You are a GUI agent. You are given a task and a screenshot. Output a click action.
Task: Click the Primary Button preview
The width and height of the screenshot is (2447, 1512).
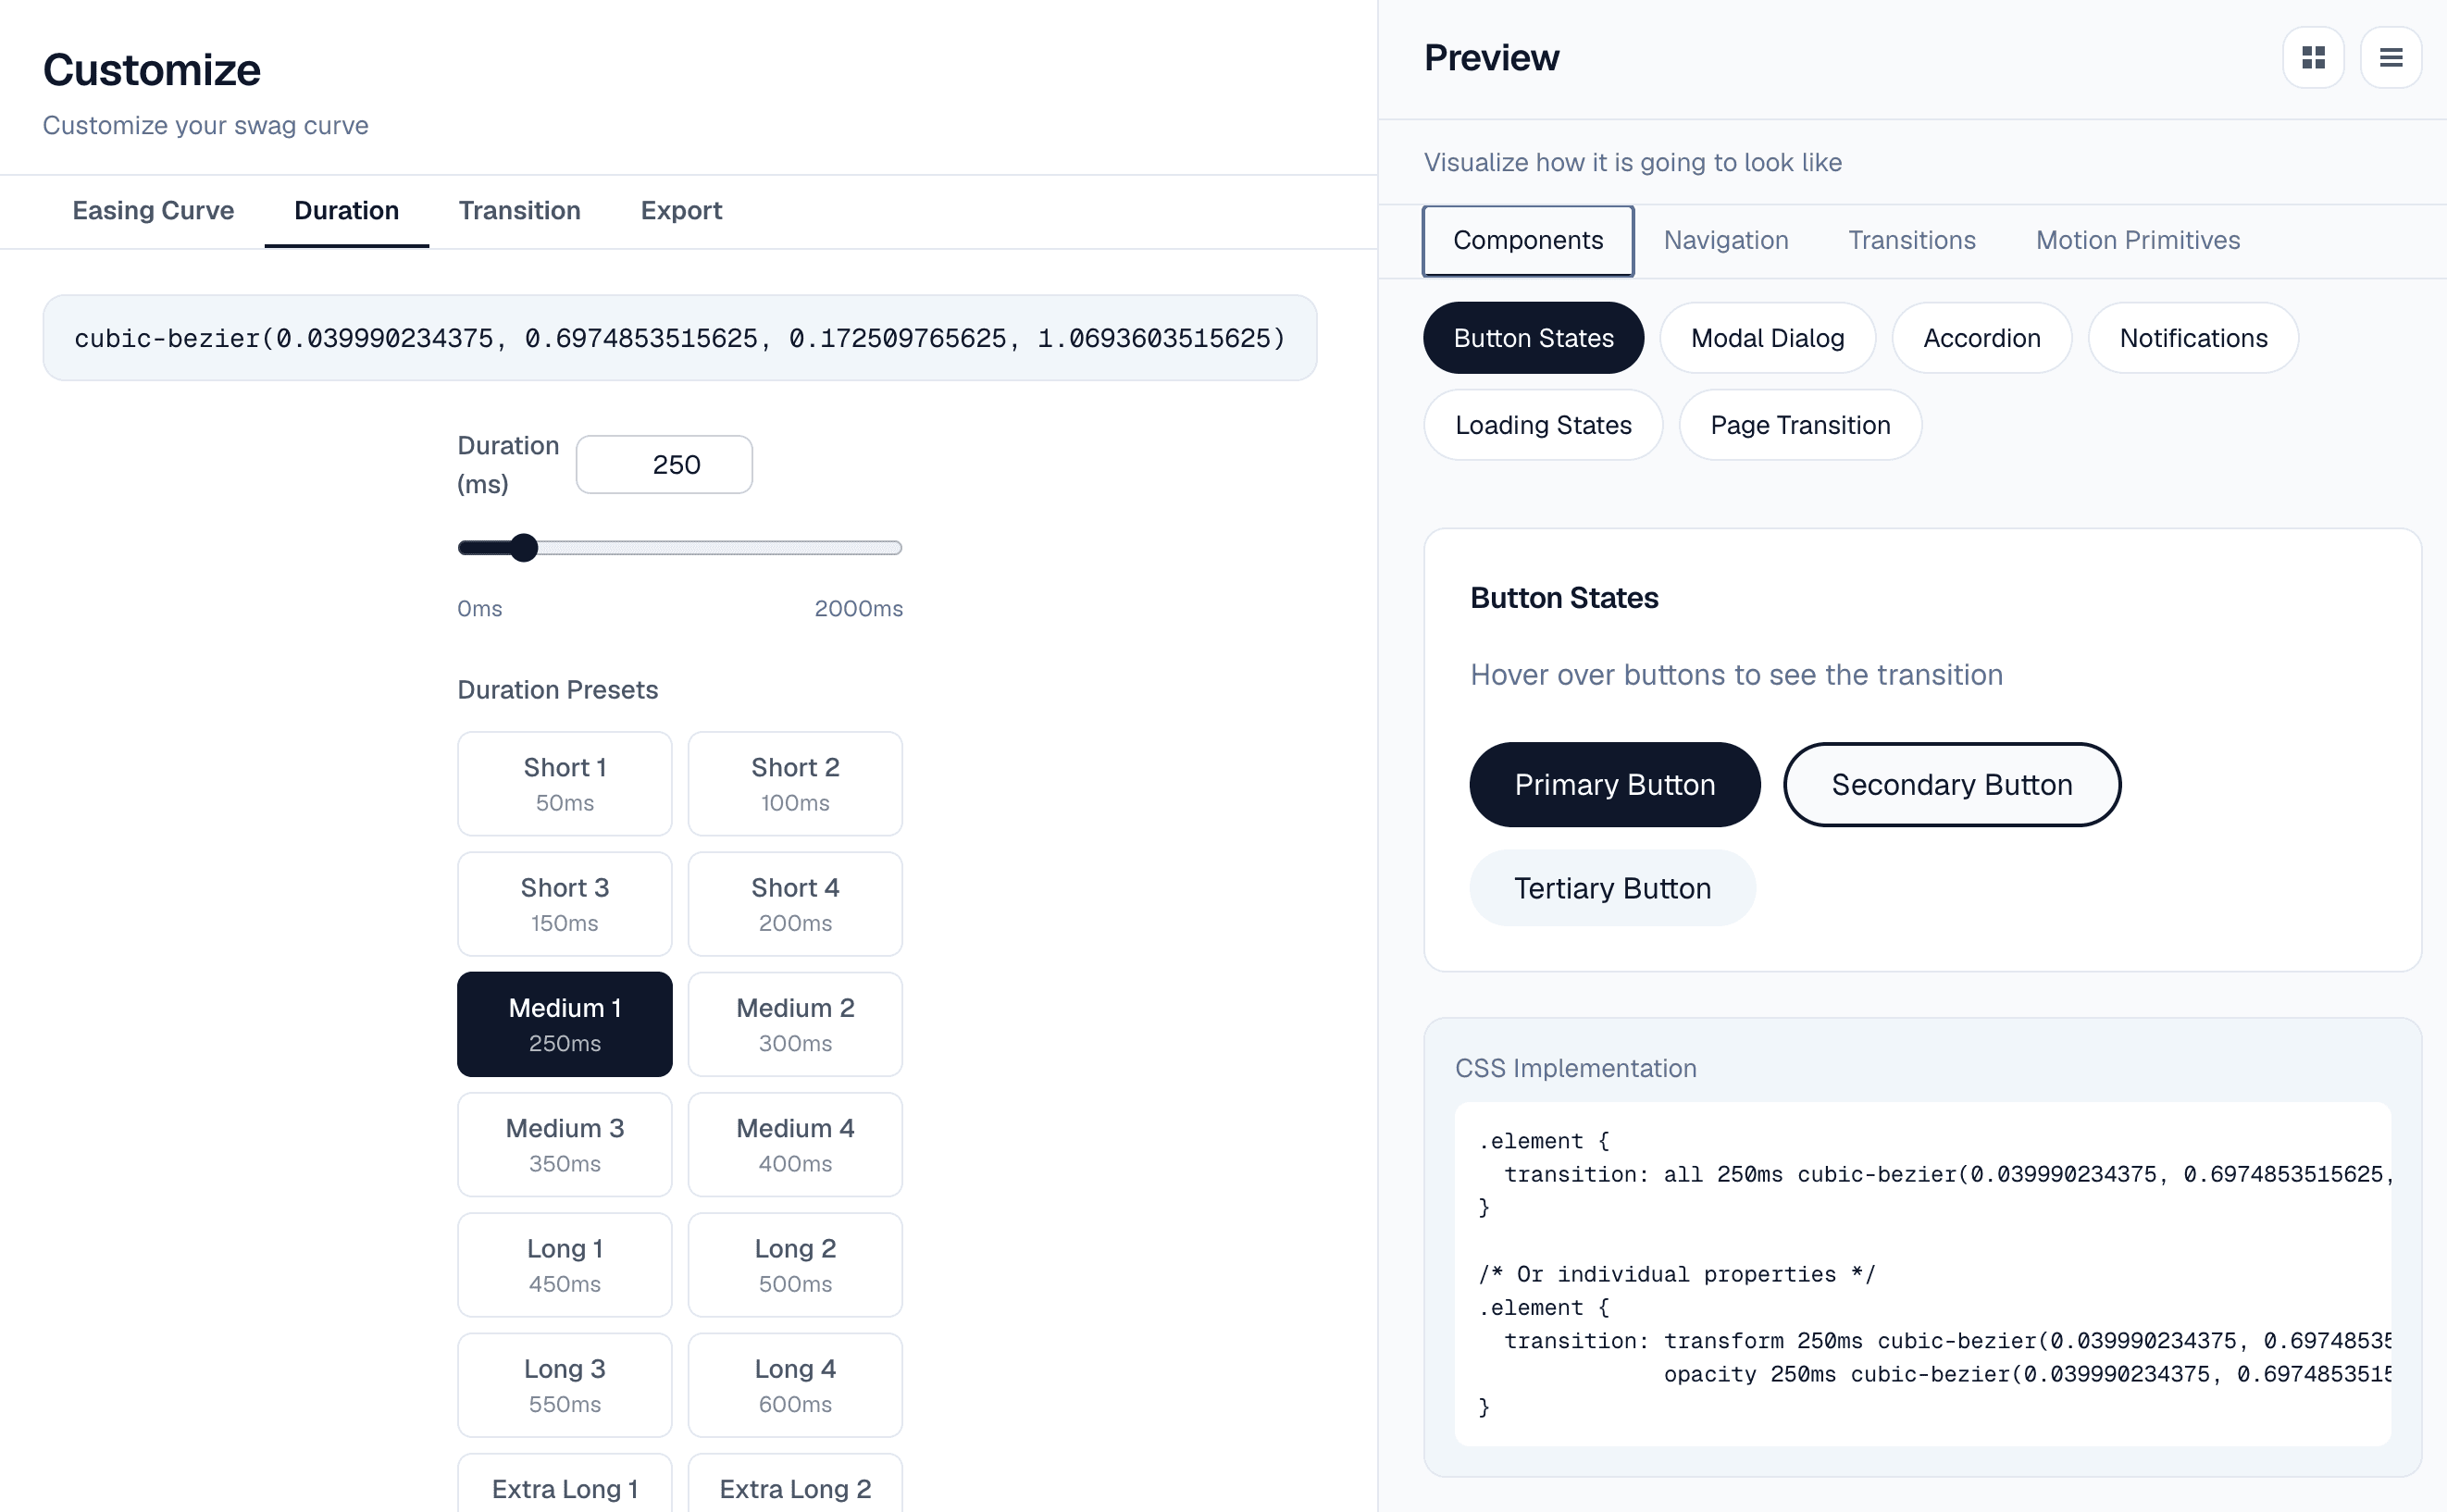click(x=1614, y=785)
